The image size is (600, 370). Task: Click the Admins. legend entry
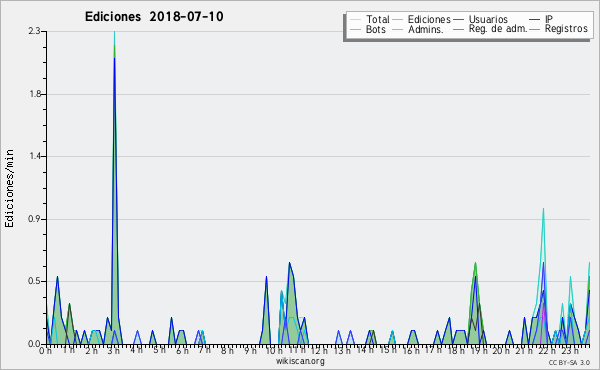pyautogui.click(x=418, y=29)
